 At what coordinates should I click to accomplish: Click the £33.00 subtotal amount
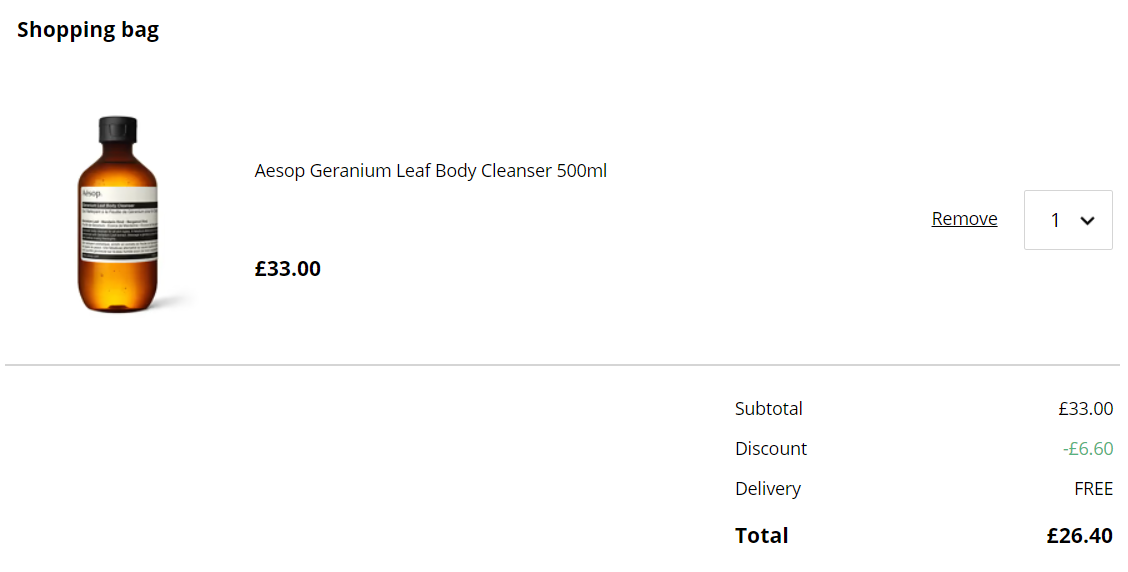click(1085, 408)
